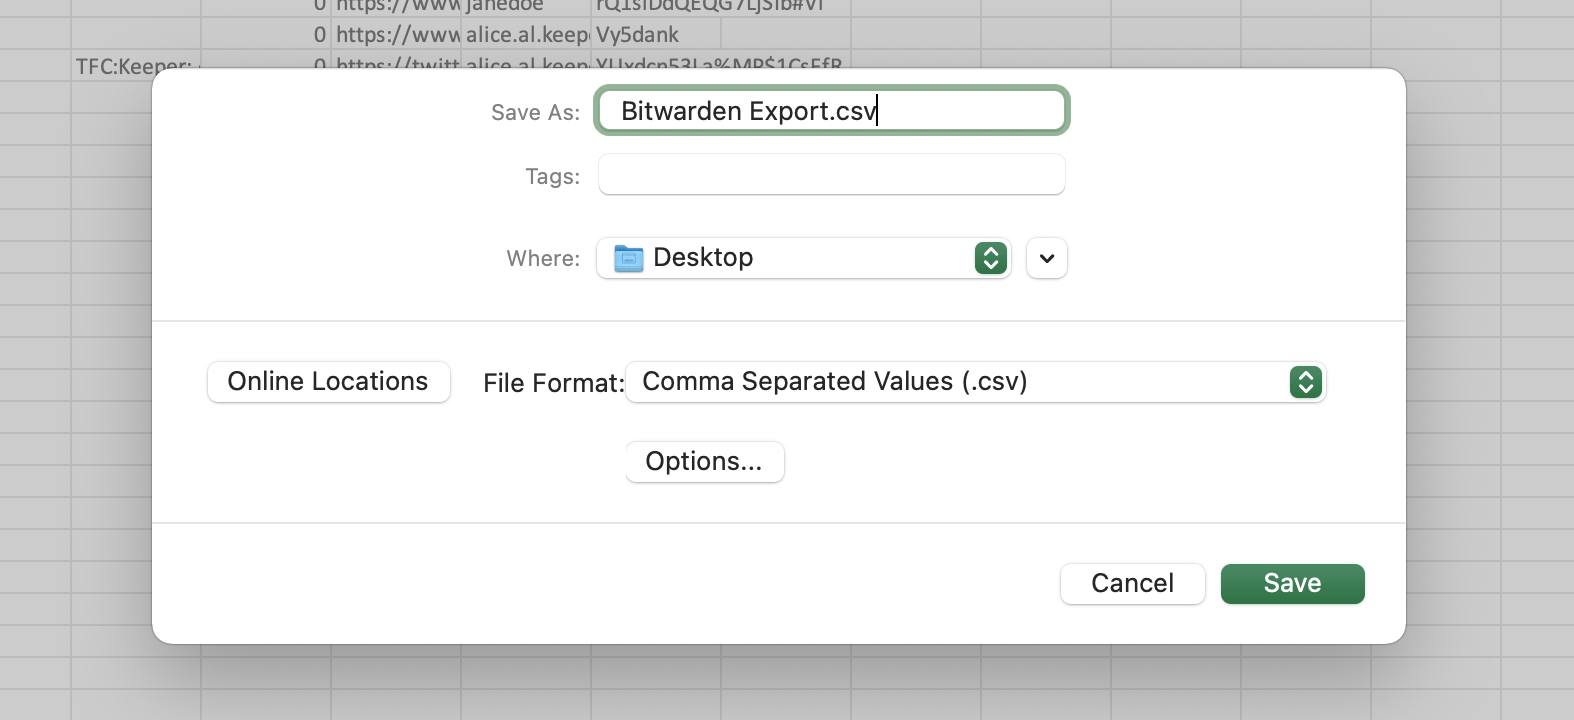Click green arrows on File Format selector

(x=1305, y=382)
